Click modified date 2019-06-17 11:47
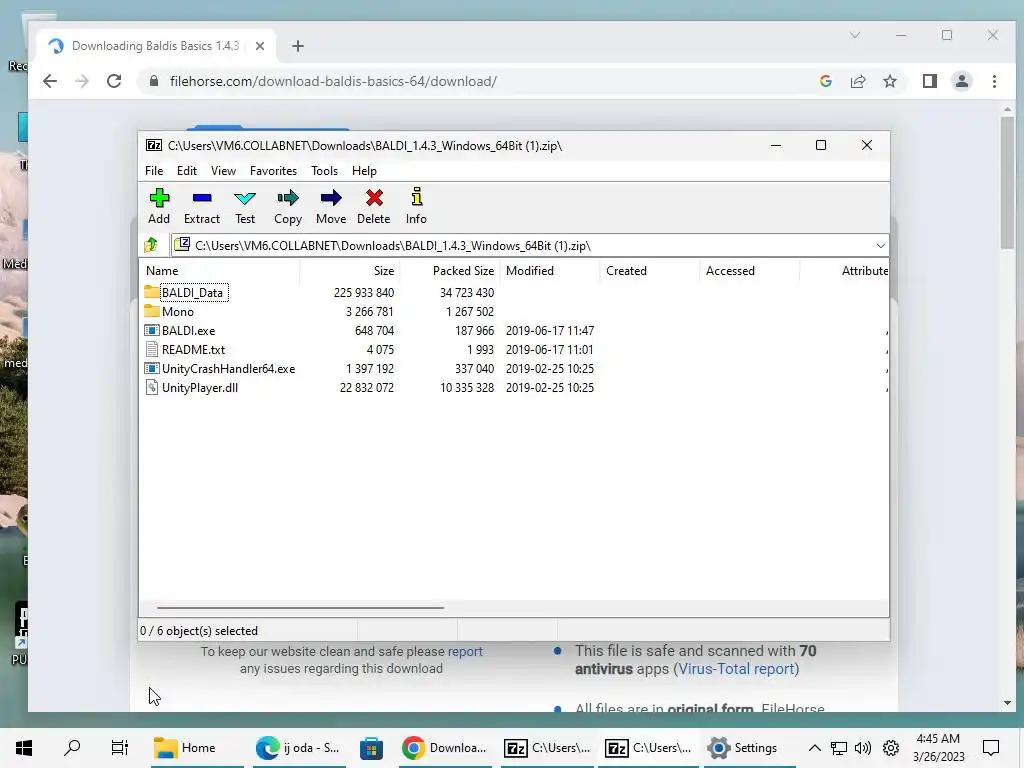The height and width of the screenshot is (768, 1024). pos(550,330)
